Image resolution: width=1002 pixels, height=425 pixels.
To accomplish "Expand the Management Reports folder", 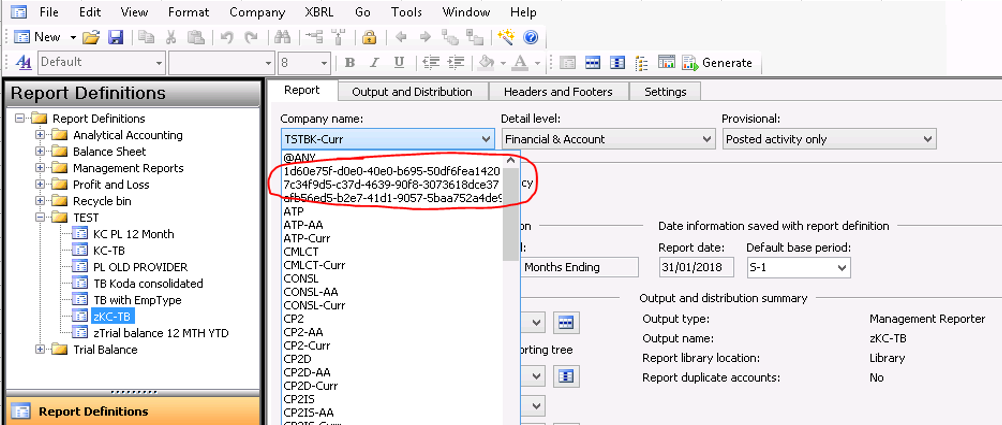I will [40, 169].
